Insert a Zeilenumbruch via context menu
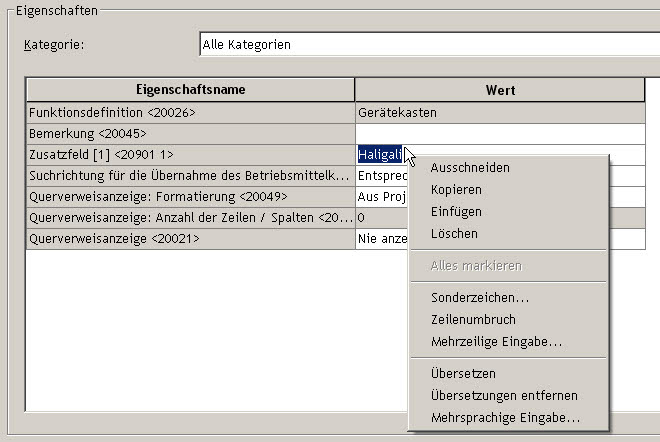Screen dimensions: 660x442 tap(473, 320)
